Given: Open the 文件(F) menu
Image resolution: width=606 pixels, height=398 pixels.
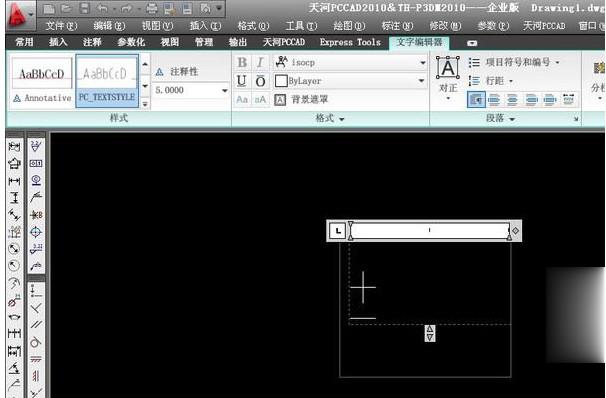Looking at the screenshot, I should coord(61,26).
